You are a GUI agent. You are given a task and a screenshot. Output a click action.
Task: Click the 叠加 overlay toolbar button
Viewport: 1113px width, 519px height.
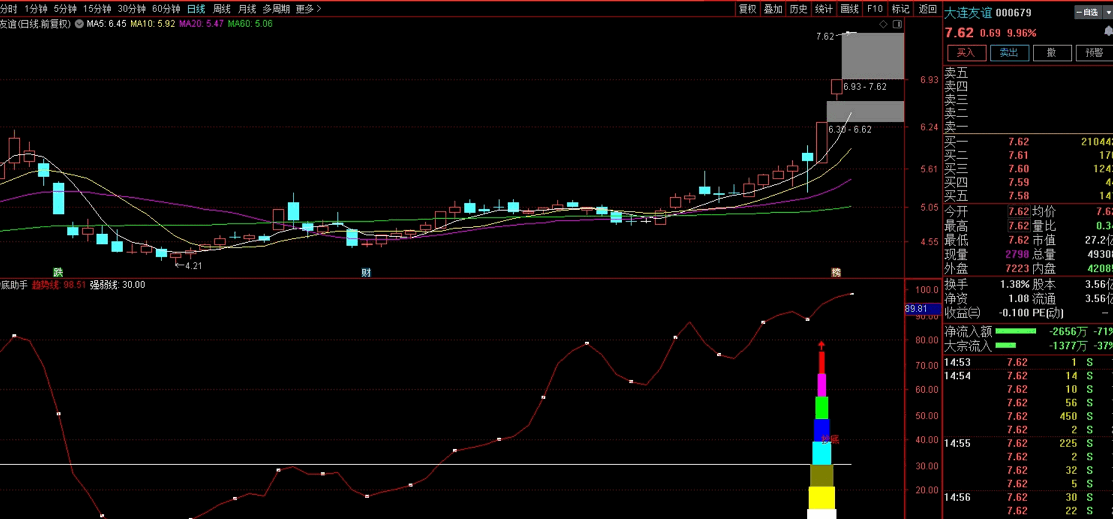click(773, 9)
